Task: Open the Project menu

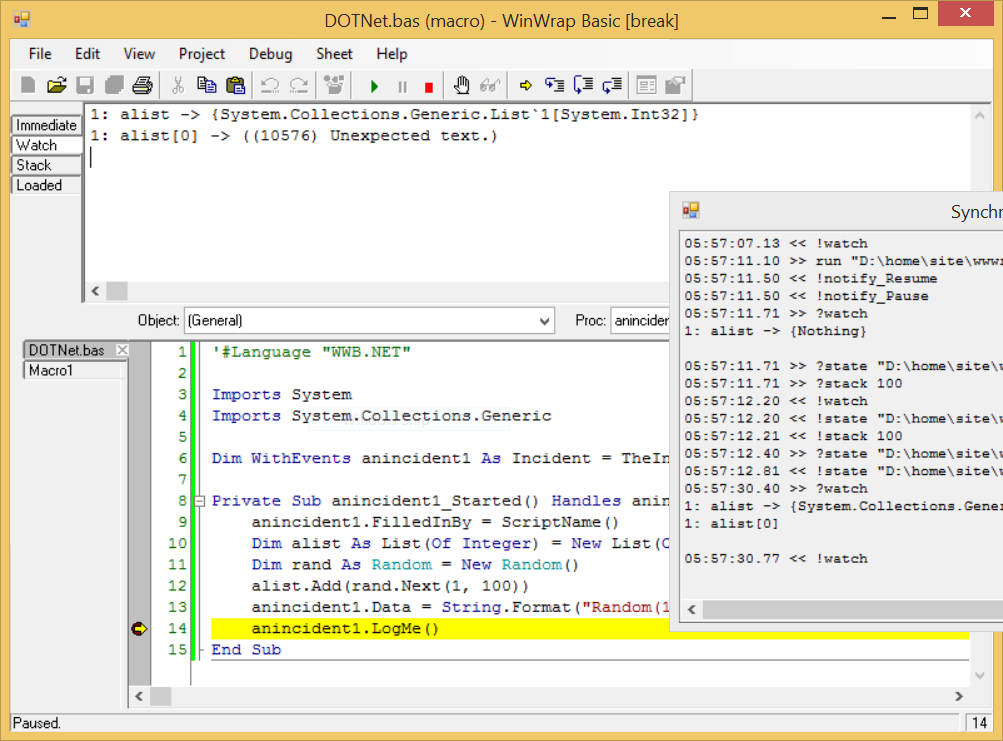Action: click(x=201, y=54)
